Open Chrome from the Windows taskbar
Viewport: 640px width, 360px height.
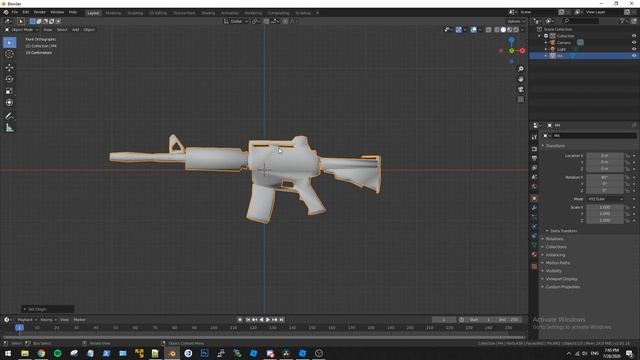41,353
